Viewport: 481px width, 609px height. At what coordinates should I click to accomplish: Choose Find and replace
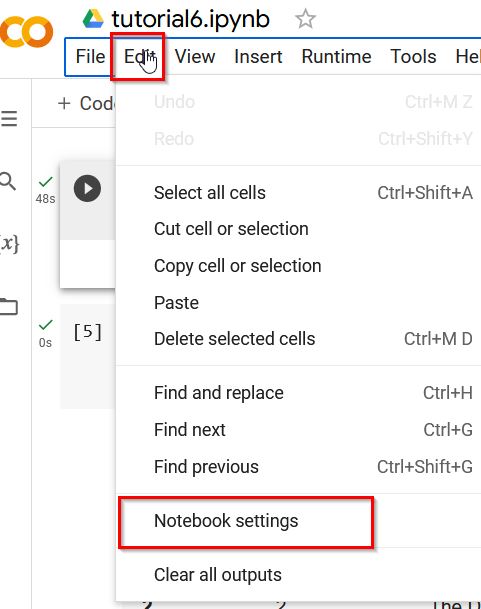tap(298, 393)
